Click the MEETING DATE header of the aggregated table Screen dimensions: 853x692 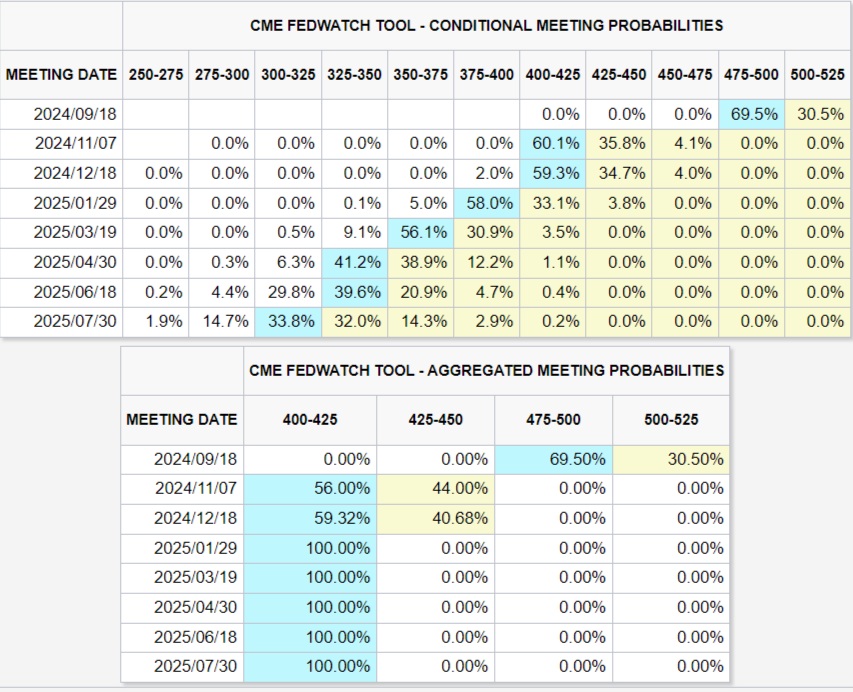(x=182, y=420)
